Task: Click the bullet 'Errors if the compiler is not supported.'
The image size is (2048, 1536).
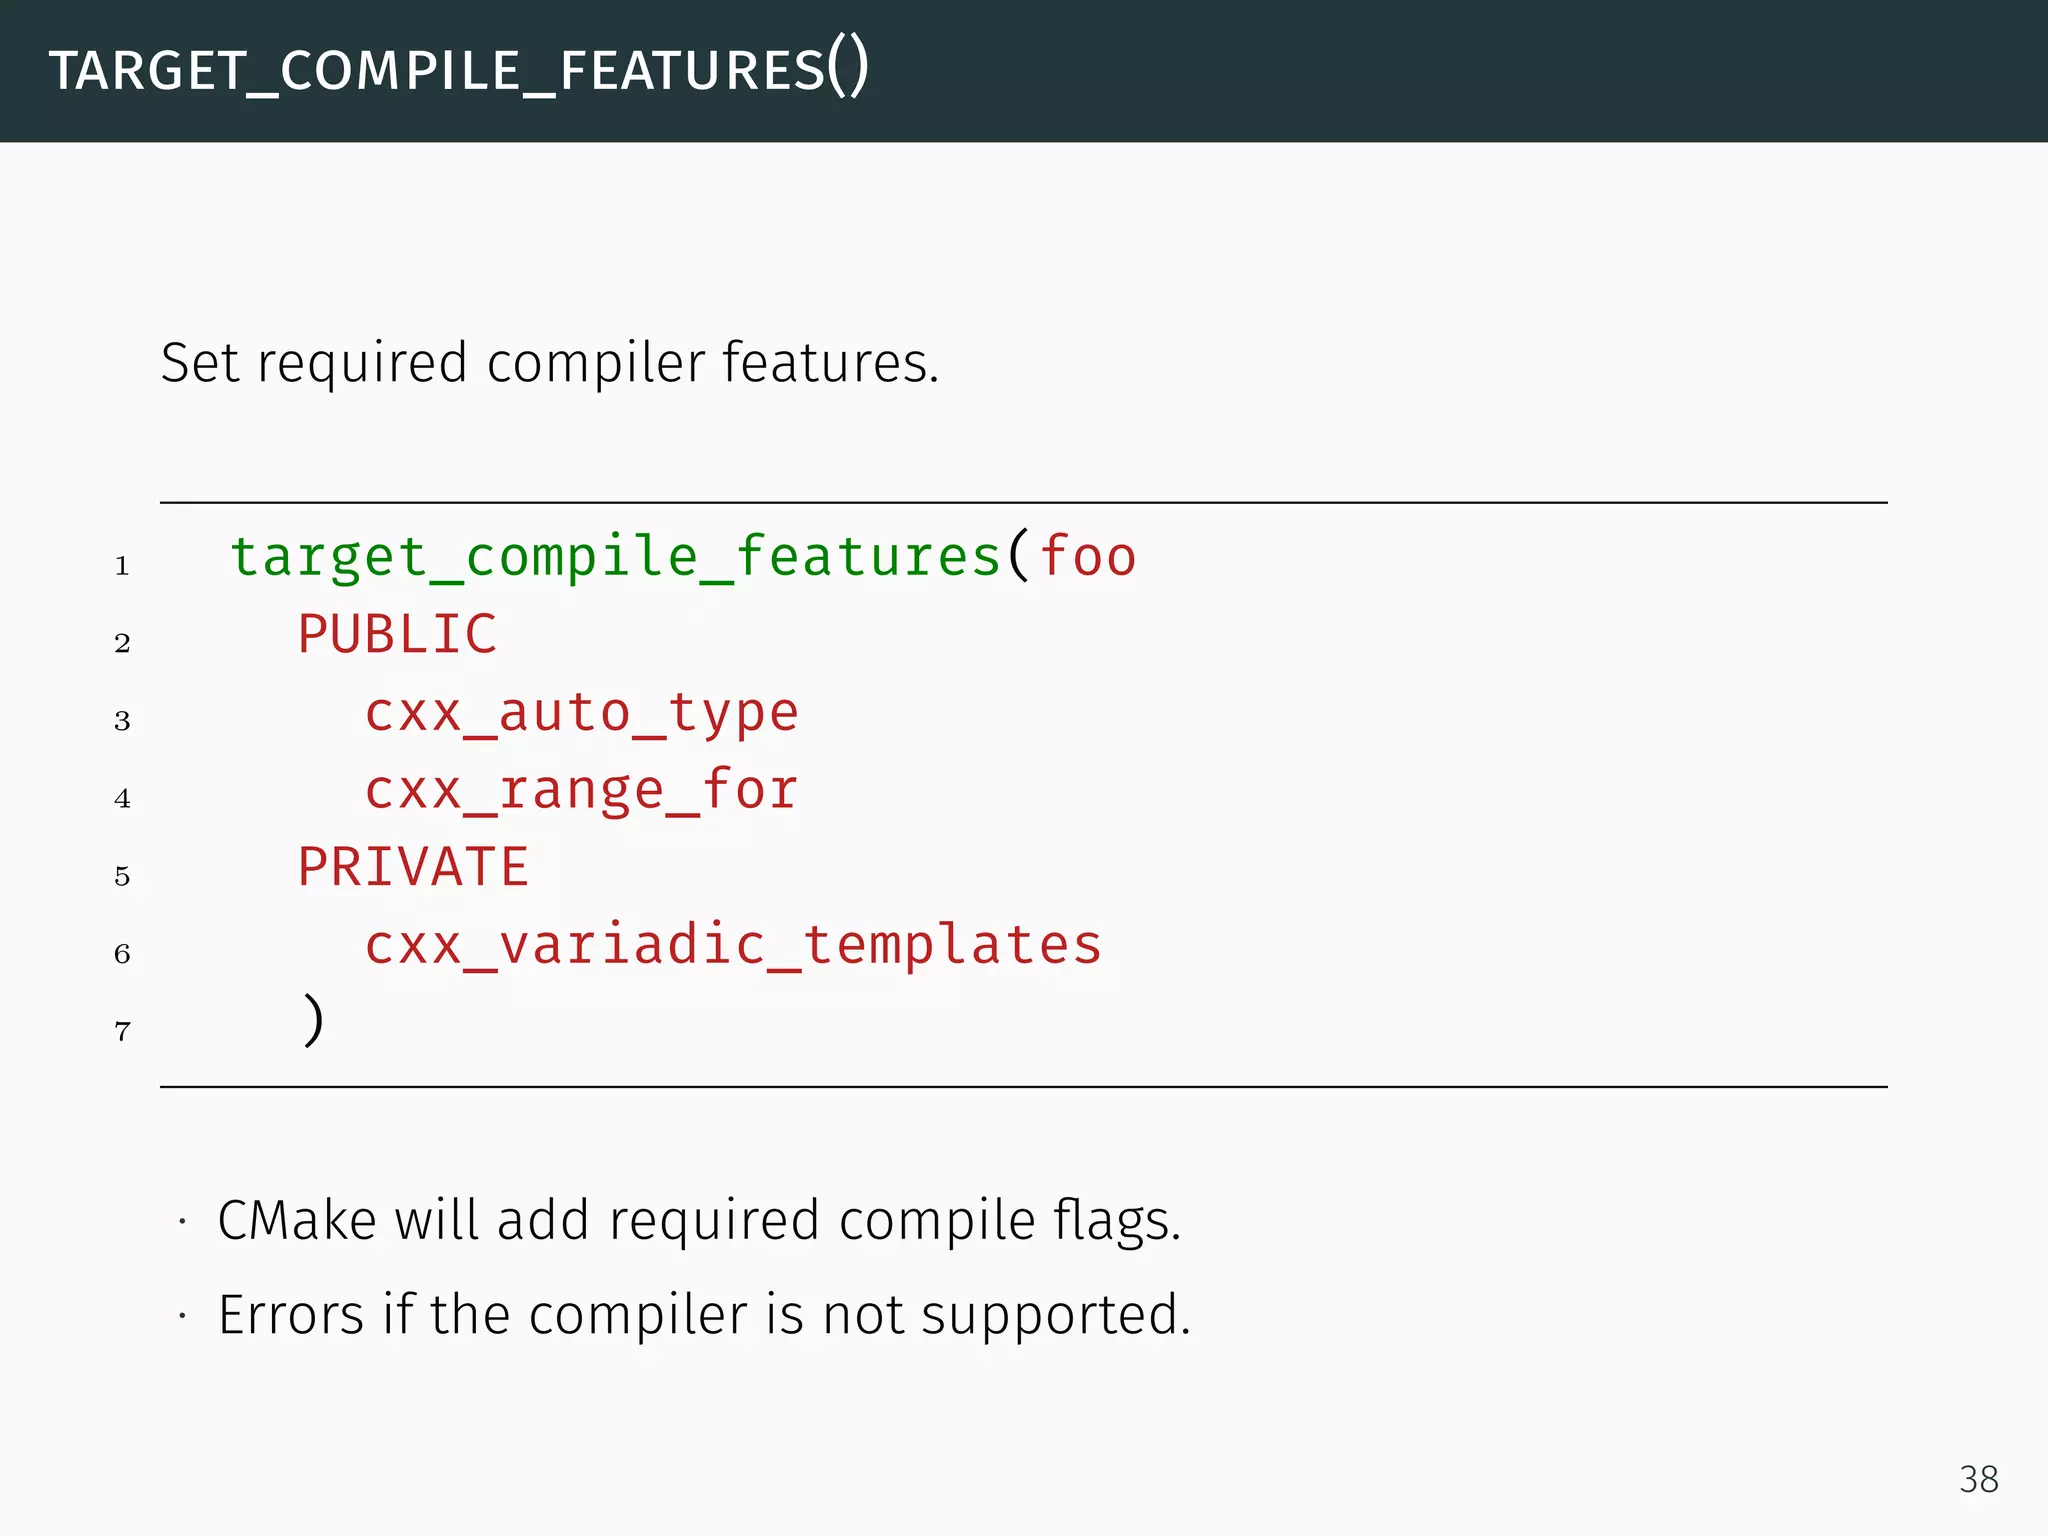Action: pyautogui.click(x=704, y=1314)
